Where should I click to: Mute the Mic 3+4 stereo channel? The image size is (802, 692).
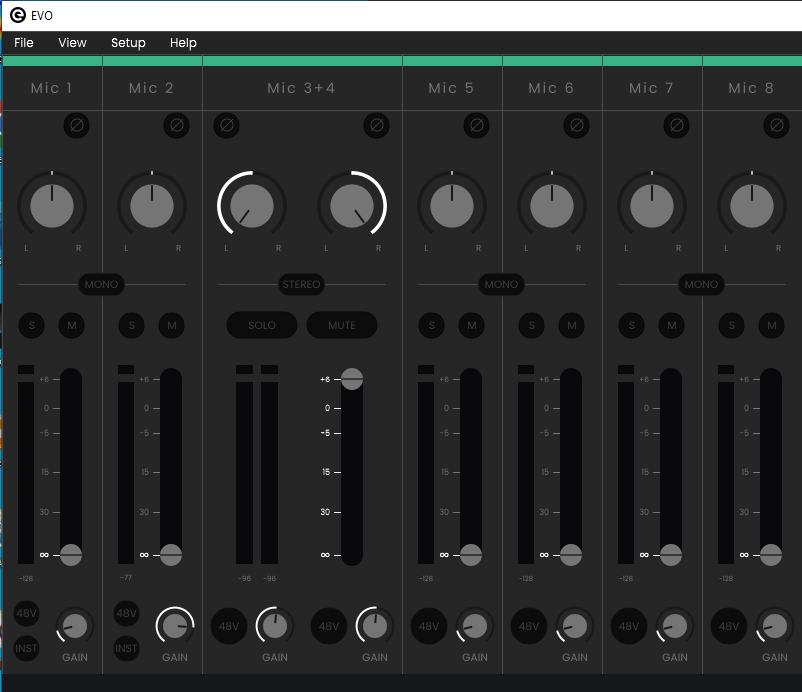(342, 325)
